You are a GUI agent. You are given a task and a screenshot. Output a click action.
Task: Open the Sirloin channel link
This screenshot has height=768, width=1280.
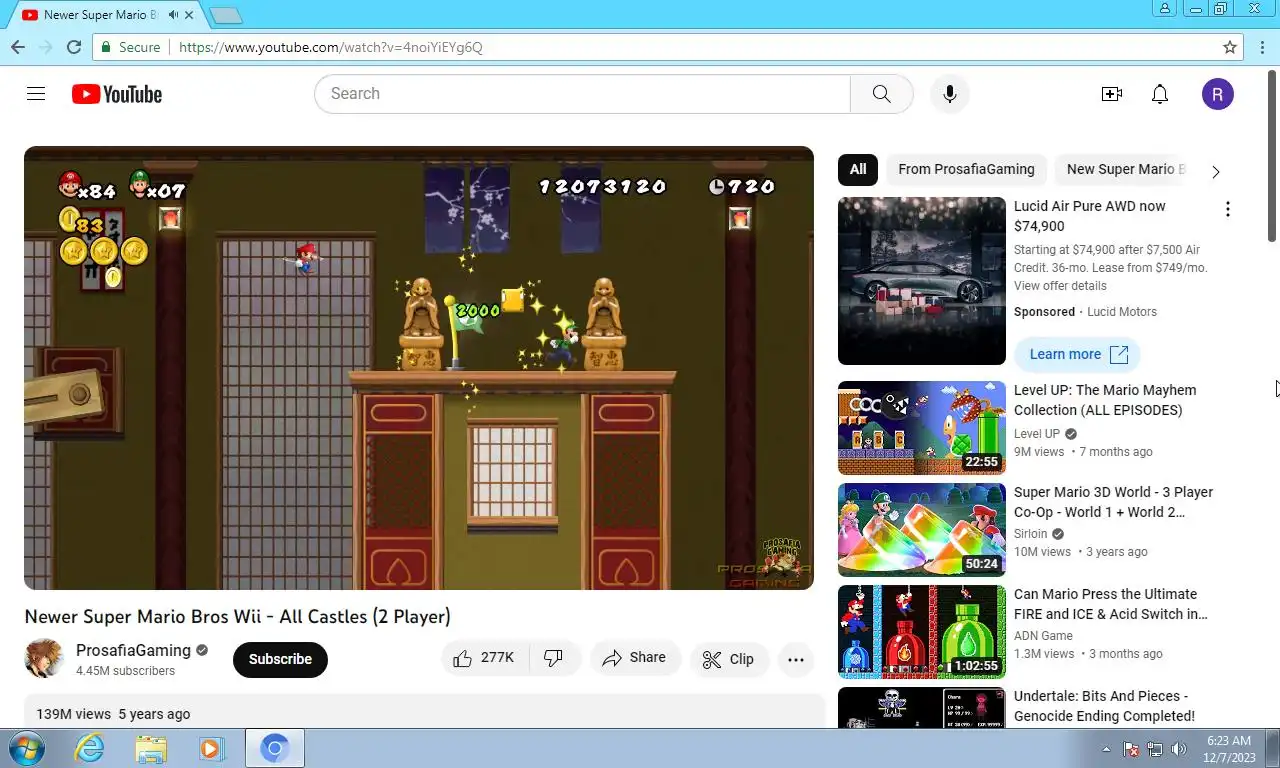[1030, 534]
